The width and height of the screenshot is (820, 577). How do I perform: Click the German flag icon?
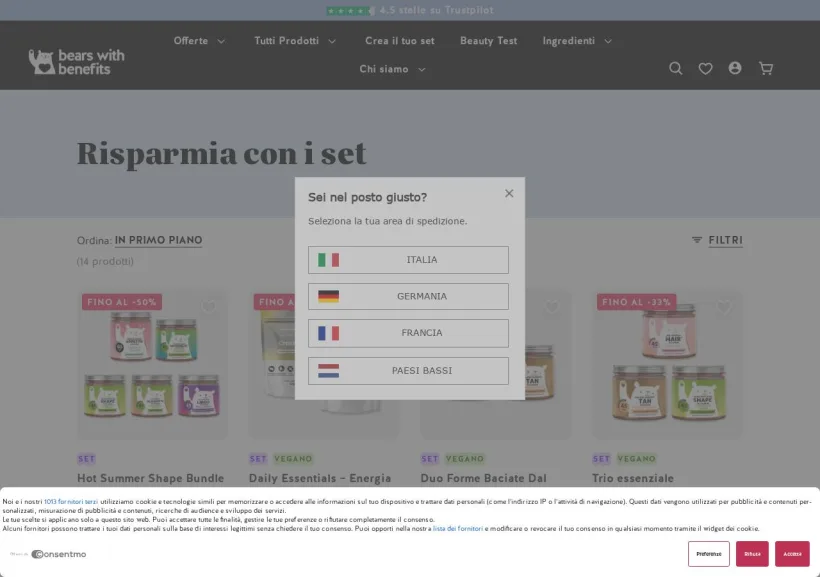[x=328, y=297]
